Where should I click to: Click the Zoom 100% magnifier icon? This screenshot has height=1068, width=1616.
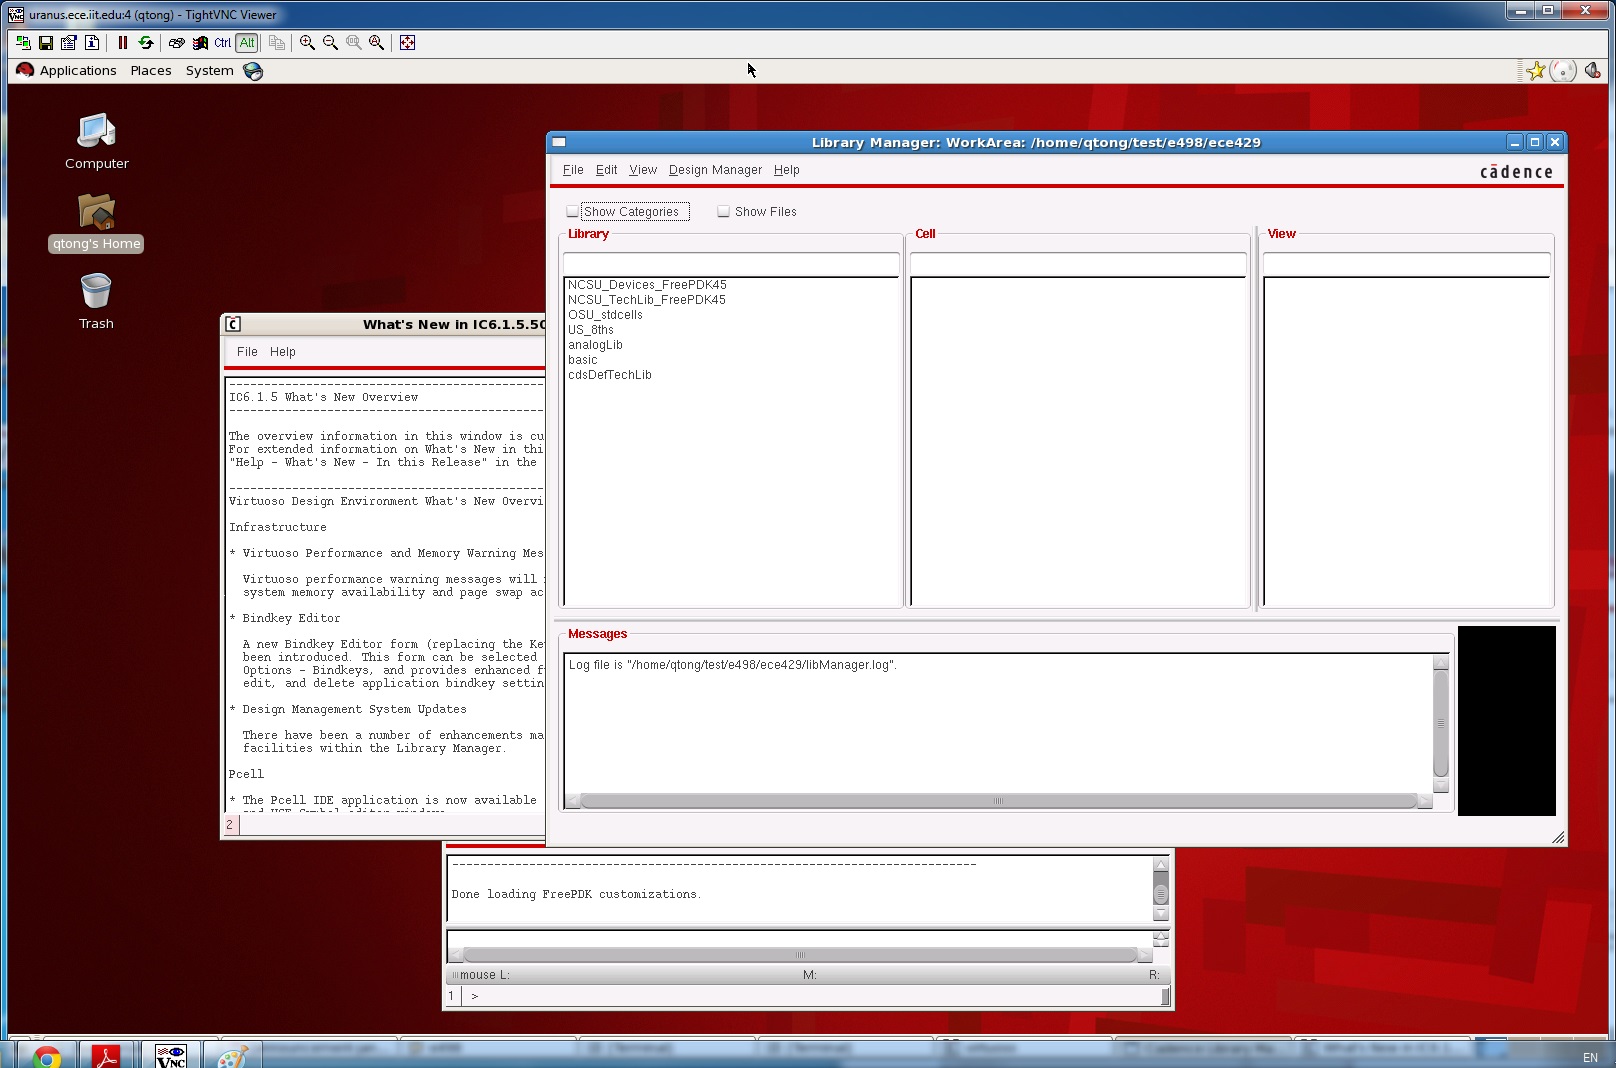pos(354,43)
